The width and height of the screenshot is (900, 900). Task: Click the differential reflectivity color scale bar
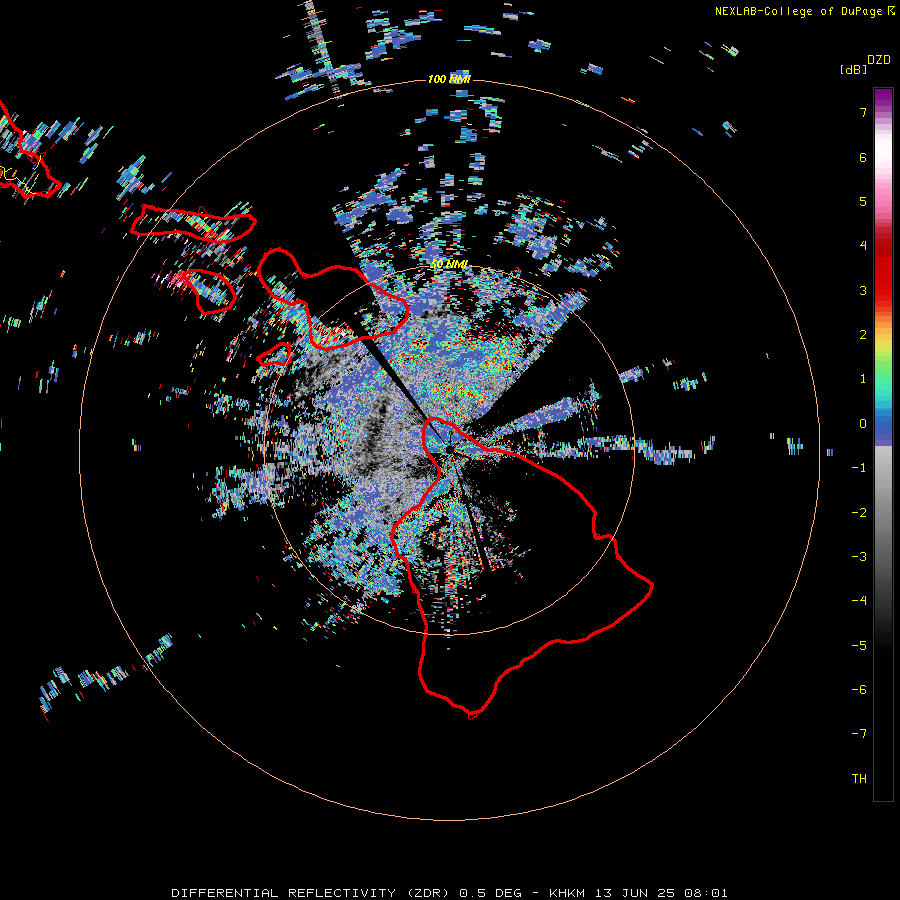coord(883,444)
